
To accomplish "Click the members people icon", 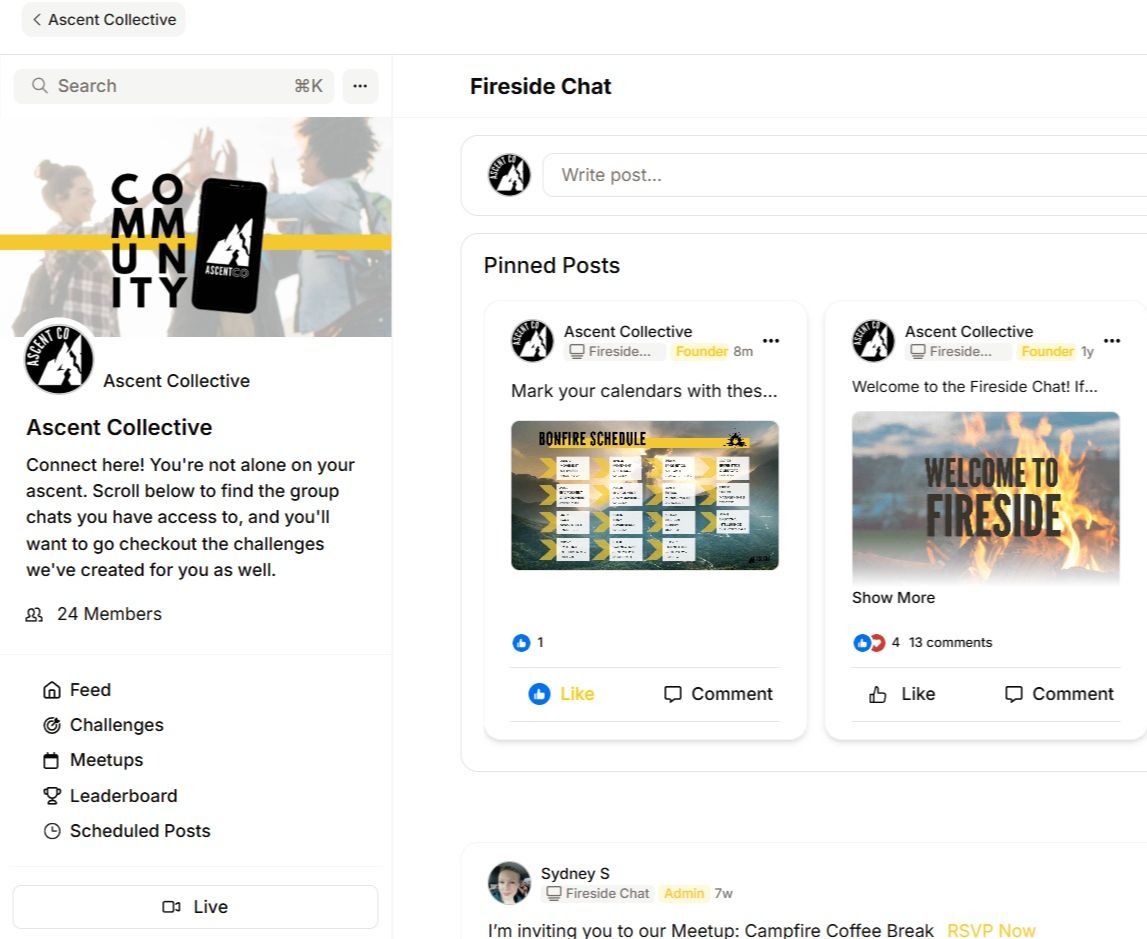I will tap(34, 614).
